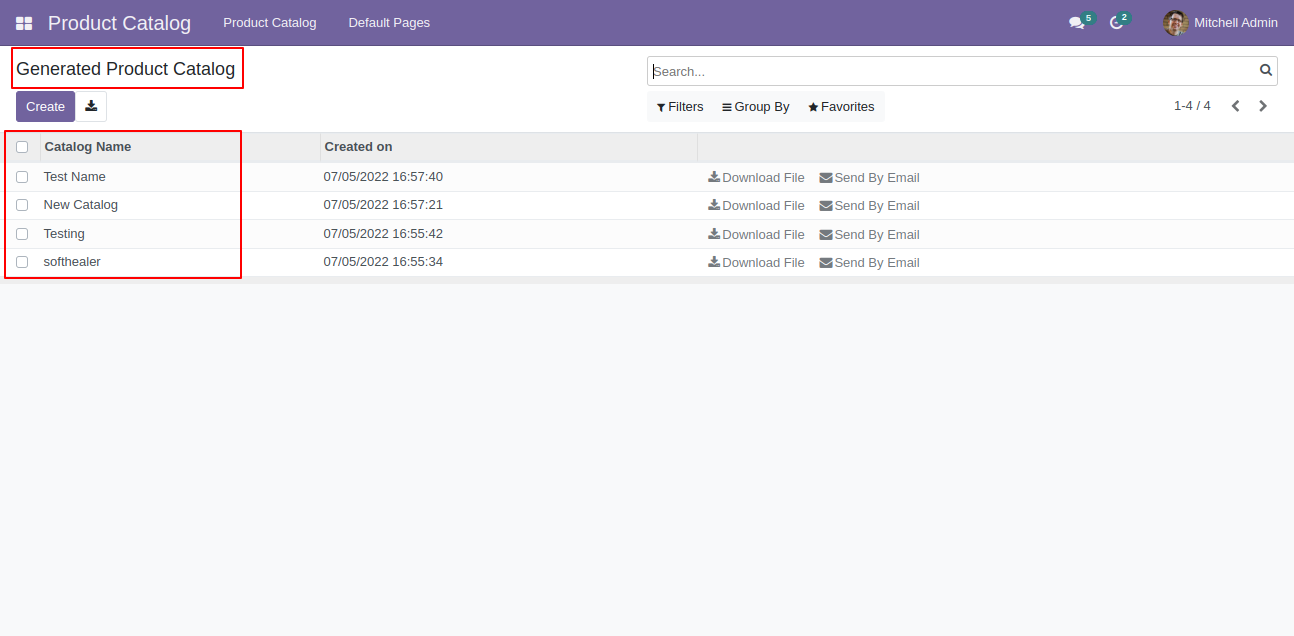Check the Testing row checkbox
1294x636 pixels.
coord(22,234)
